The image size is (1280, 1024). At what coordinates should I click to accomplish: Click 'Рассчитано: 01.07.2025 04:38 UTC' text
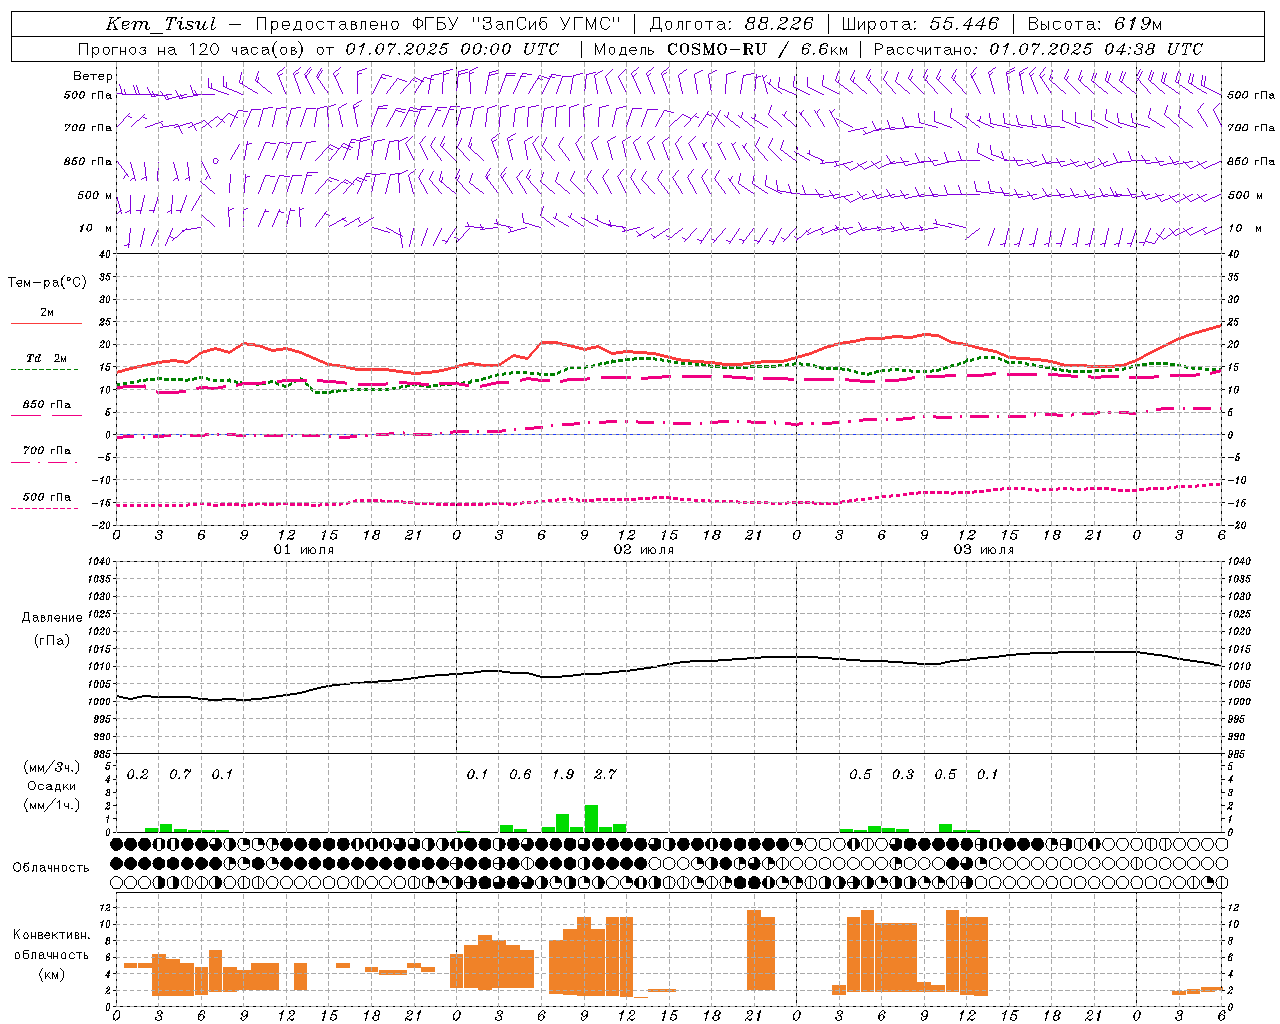point(1038,49)
